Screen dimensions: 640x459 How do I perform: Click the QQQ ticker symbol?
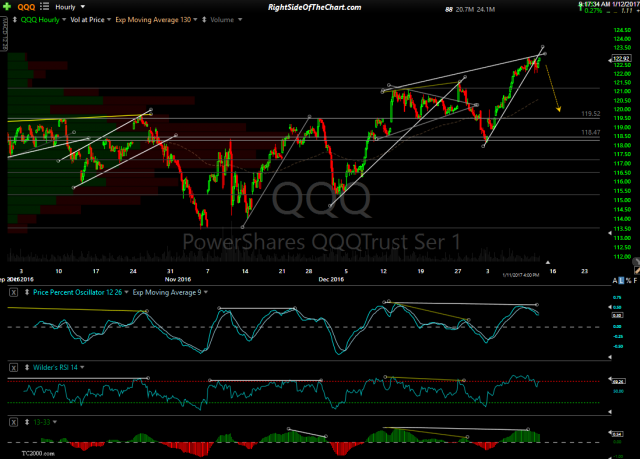(x=26, y=7)
